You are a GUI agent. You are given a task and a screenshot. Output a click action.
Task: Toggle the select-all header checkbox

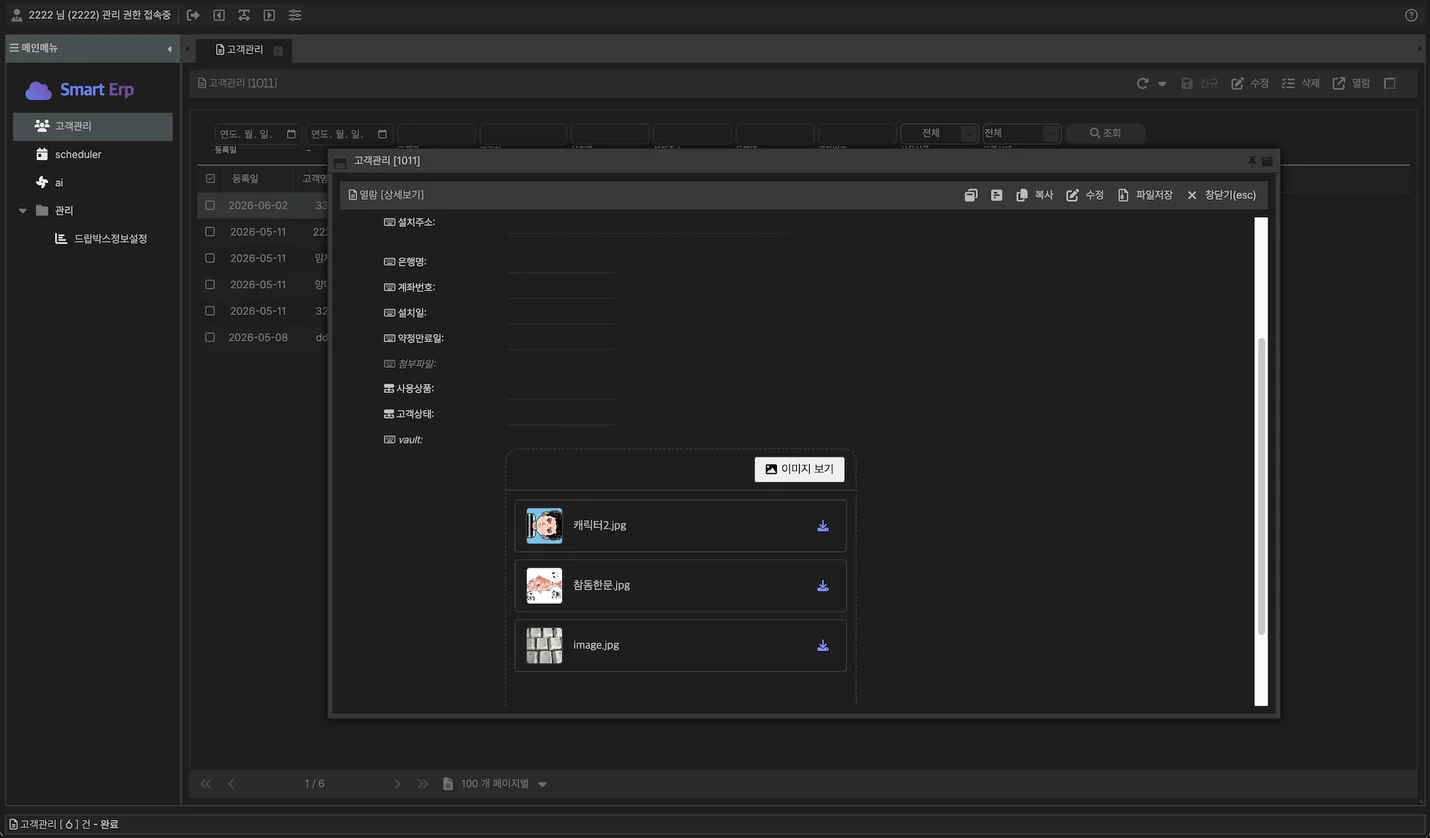[x=210, y=179]
